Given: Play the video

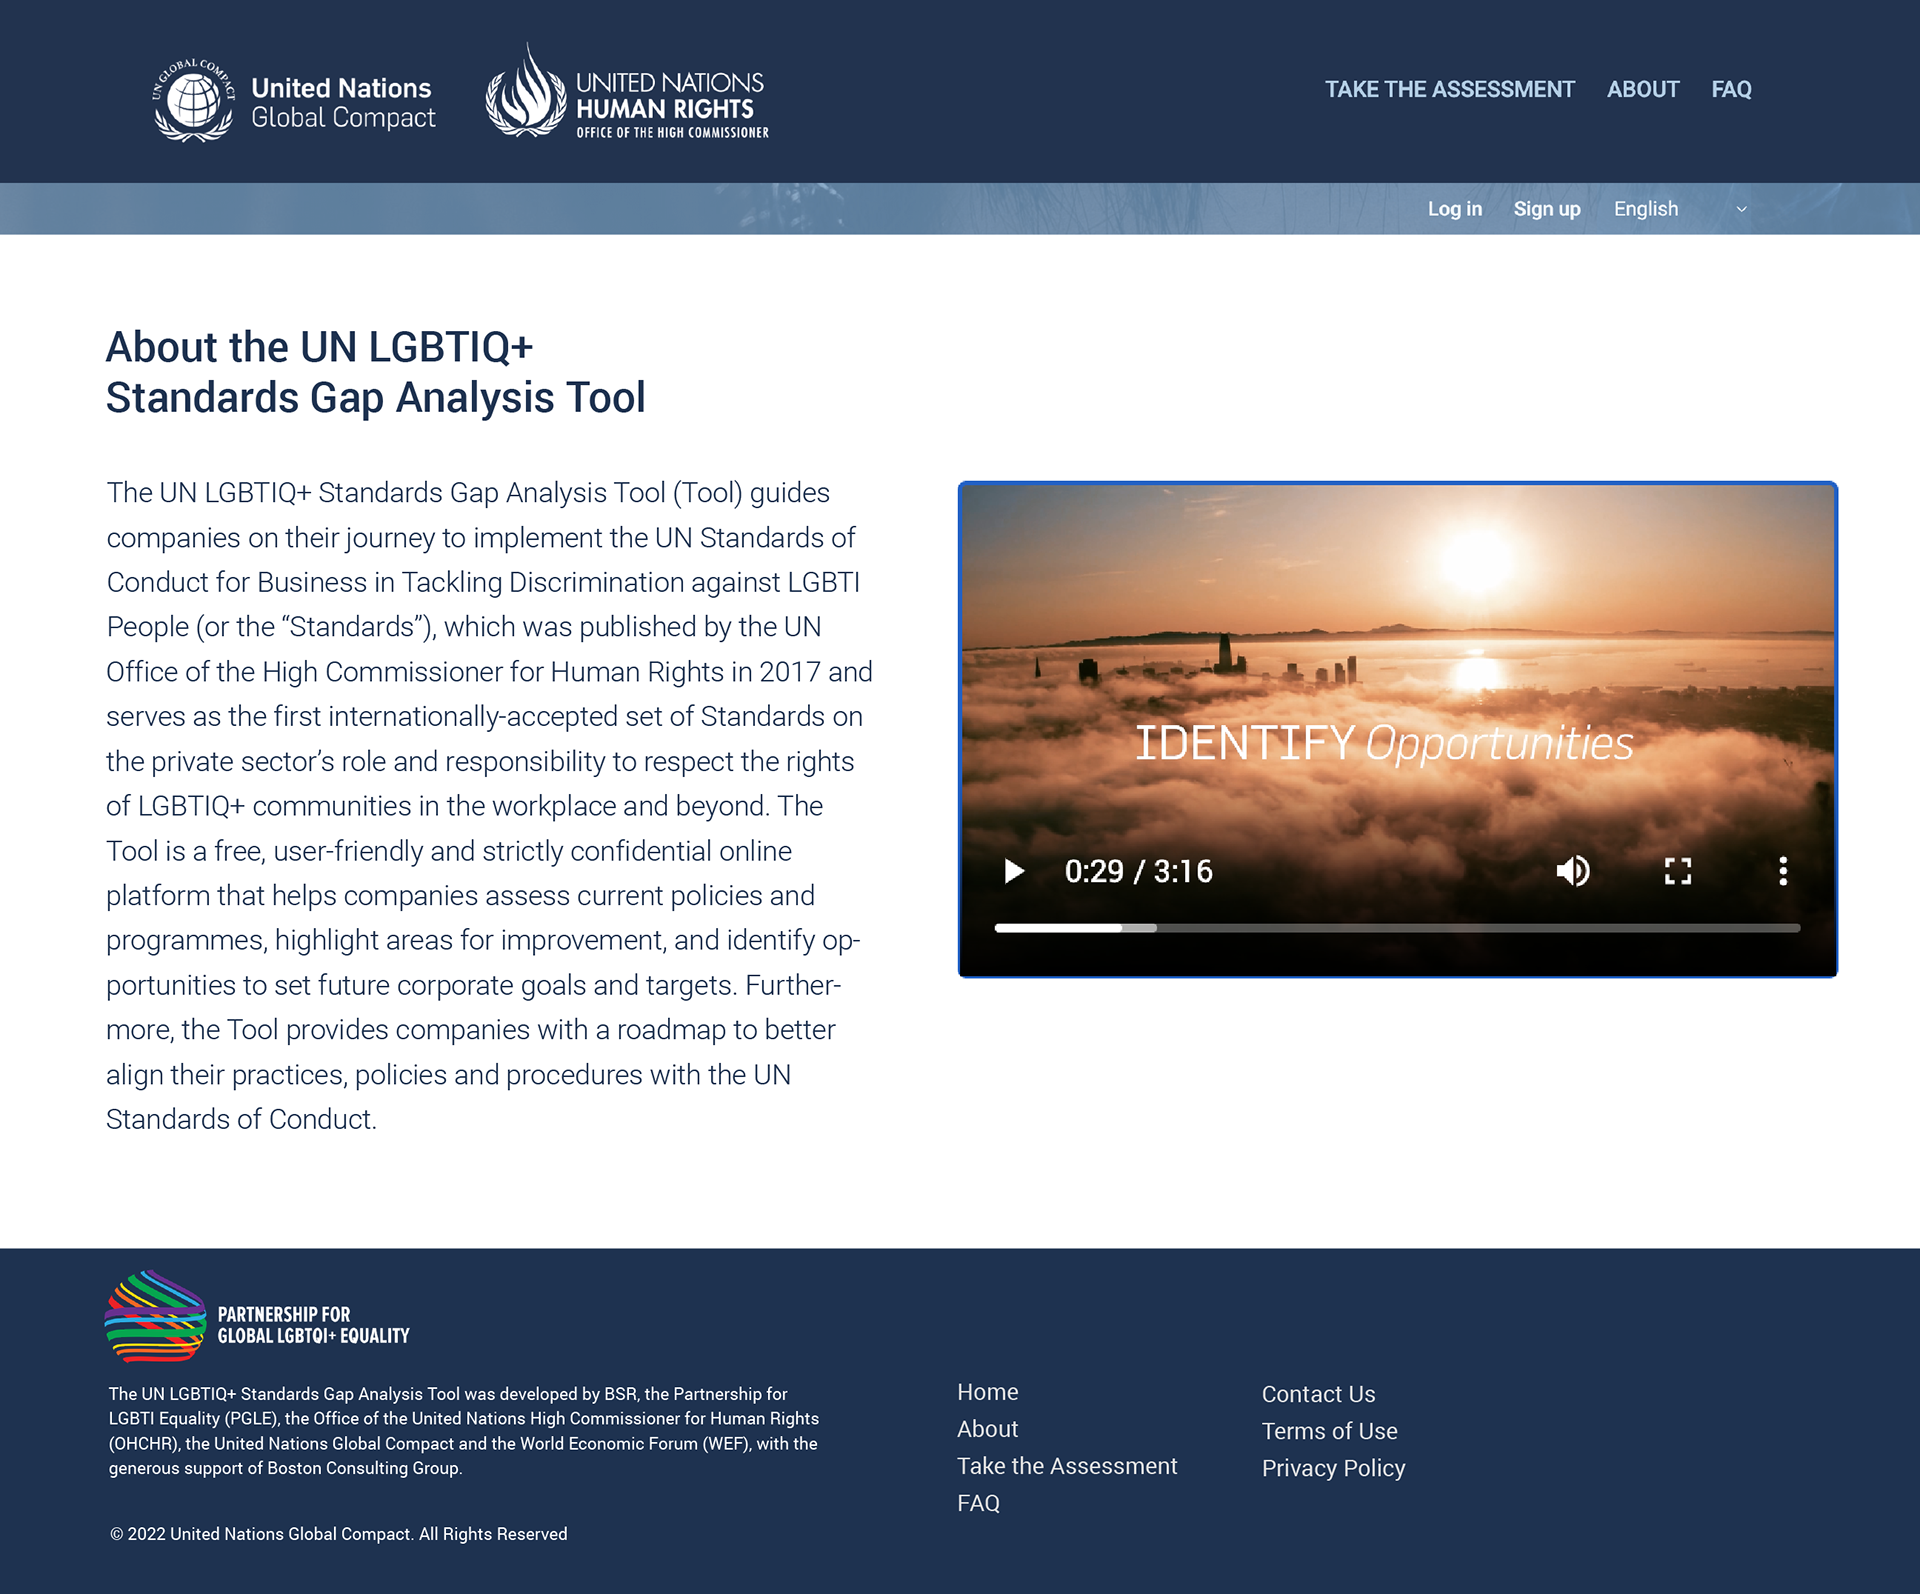Looking at the screenshot, I should (1014, 871).
